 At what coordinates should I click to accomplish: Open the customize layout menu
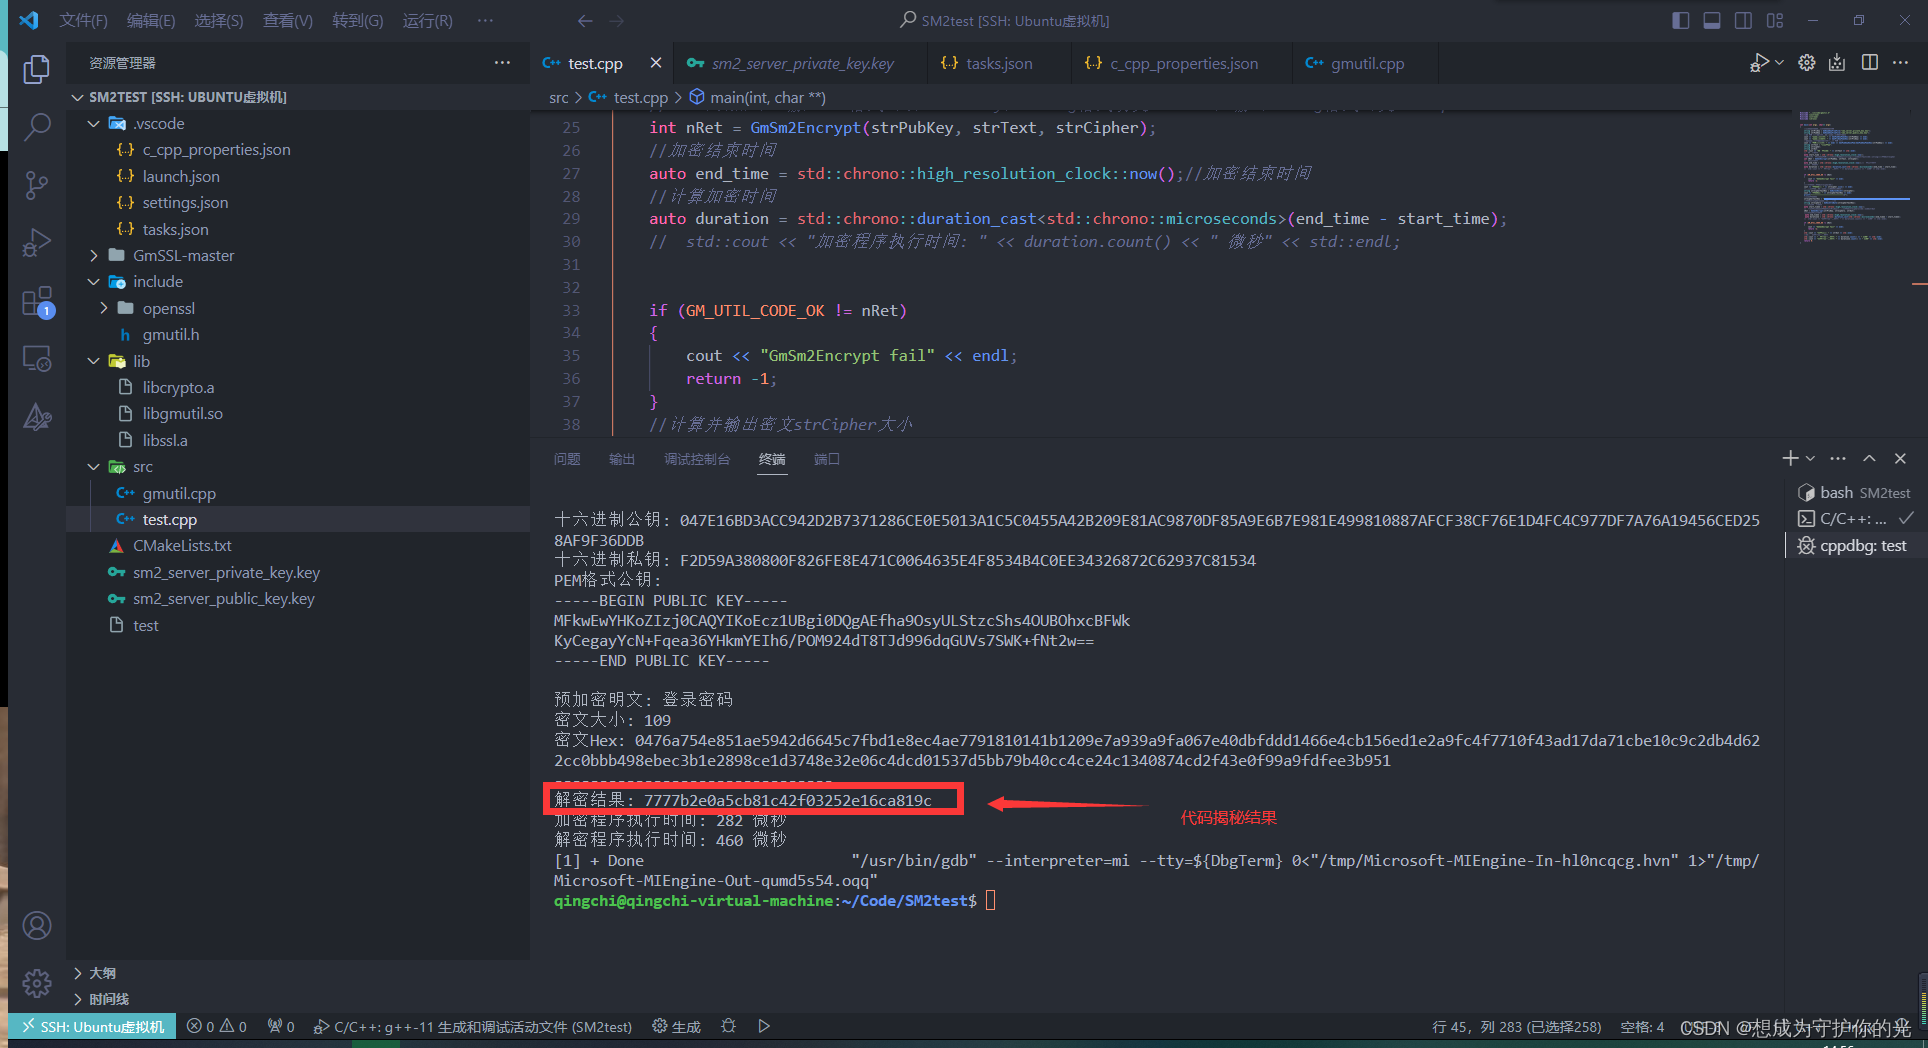click(1775, 21)
